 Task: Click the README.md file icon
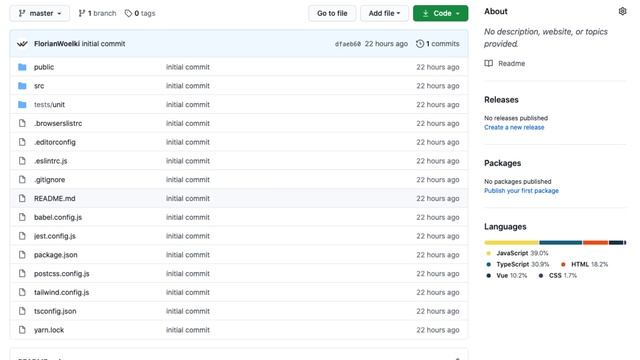coord(22,198)
